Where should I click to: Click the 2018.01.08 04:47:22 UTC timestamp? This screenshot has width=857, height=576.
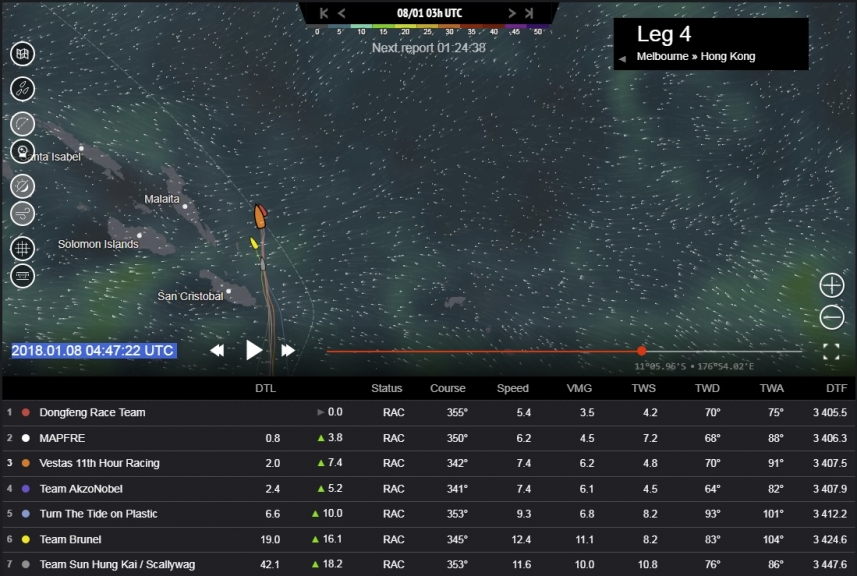[x=93, y=350]
